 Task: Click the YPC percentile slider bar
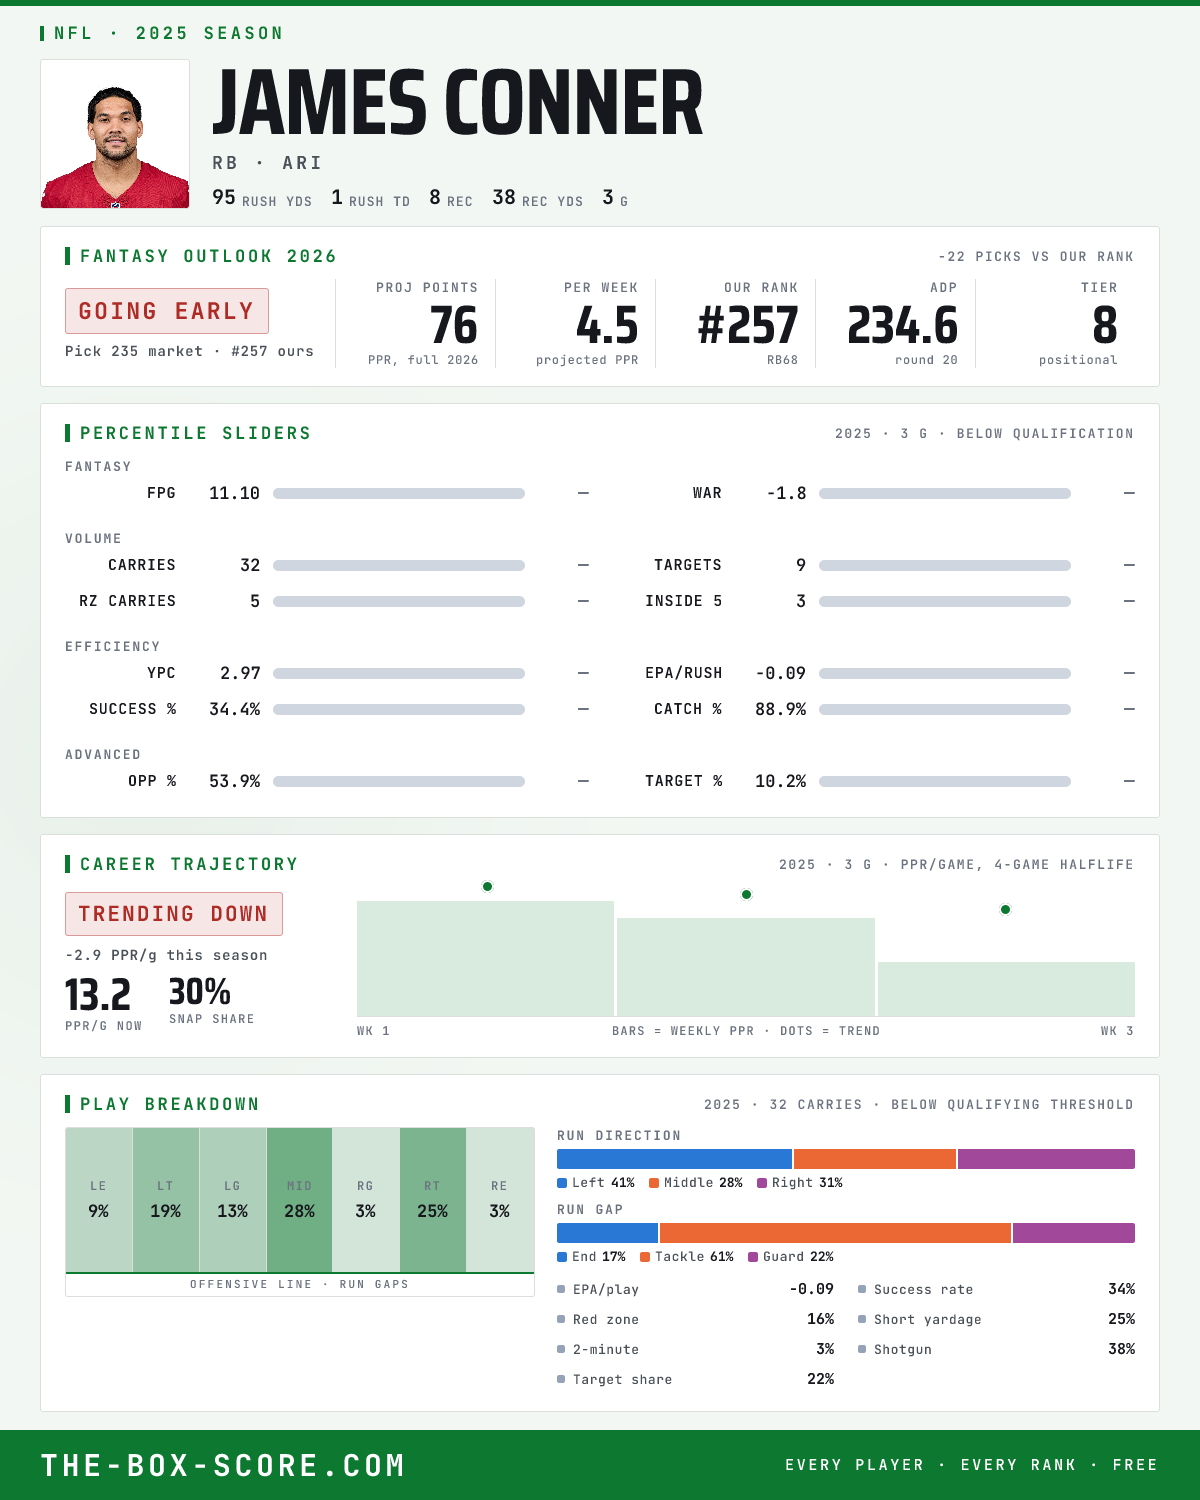(x=399, y=674)
